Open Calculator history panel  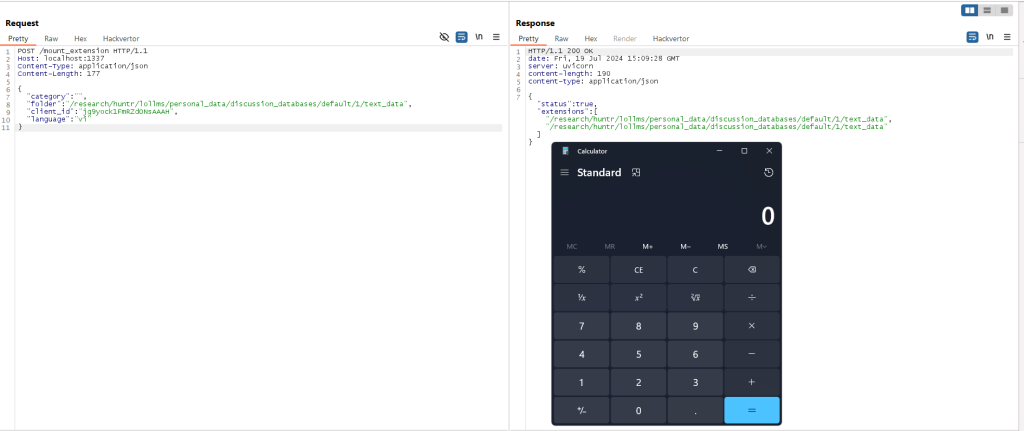(768, 173)
